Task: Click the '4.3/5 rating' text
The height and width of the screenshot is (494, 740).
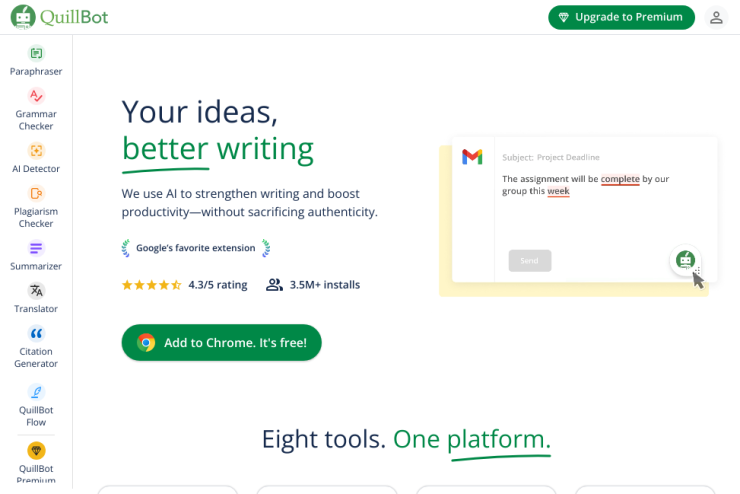Action: (218, 285)
